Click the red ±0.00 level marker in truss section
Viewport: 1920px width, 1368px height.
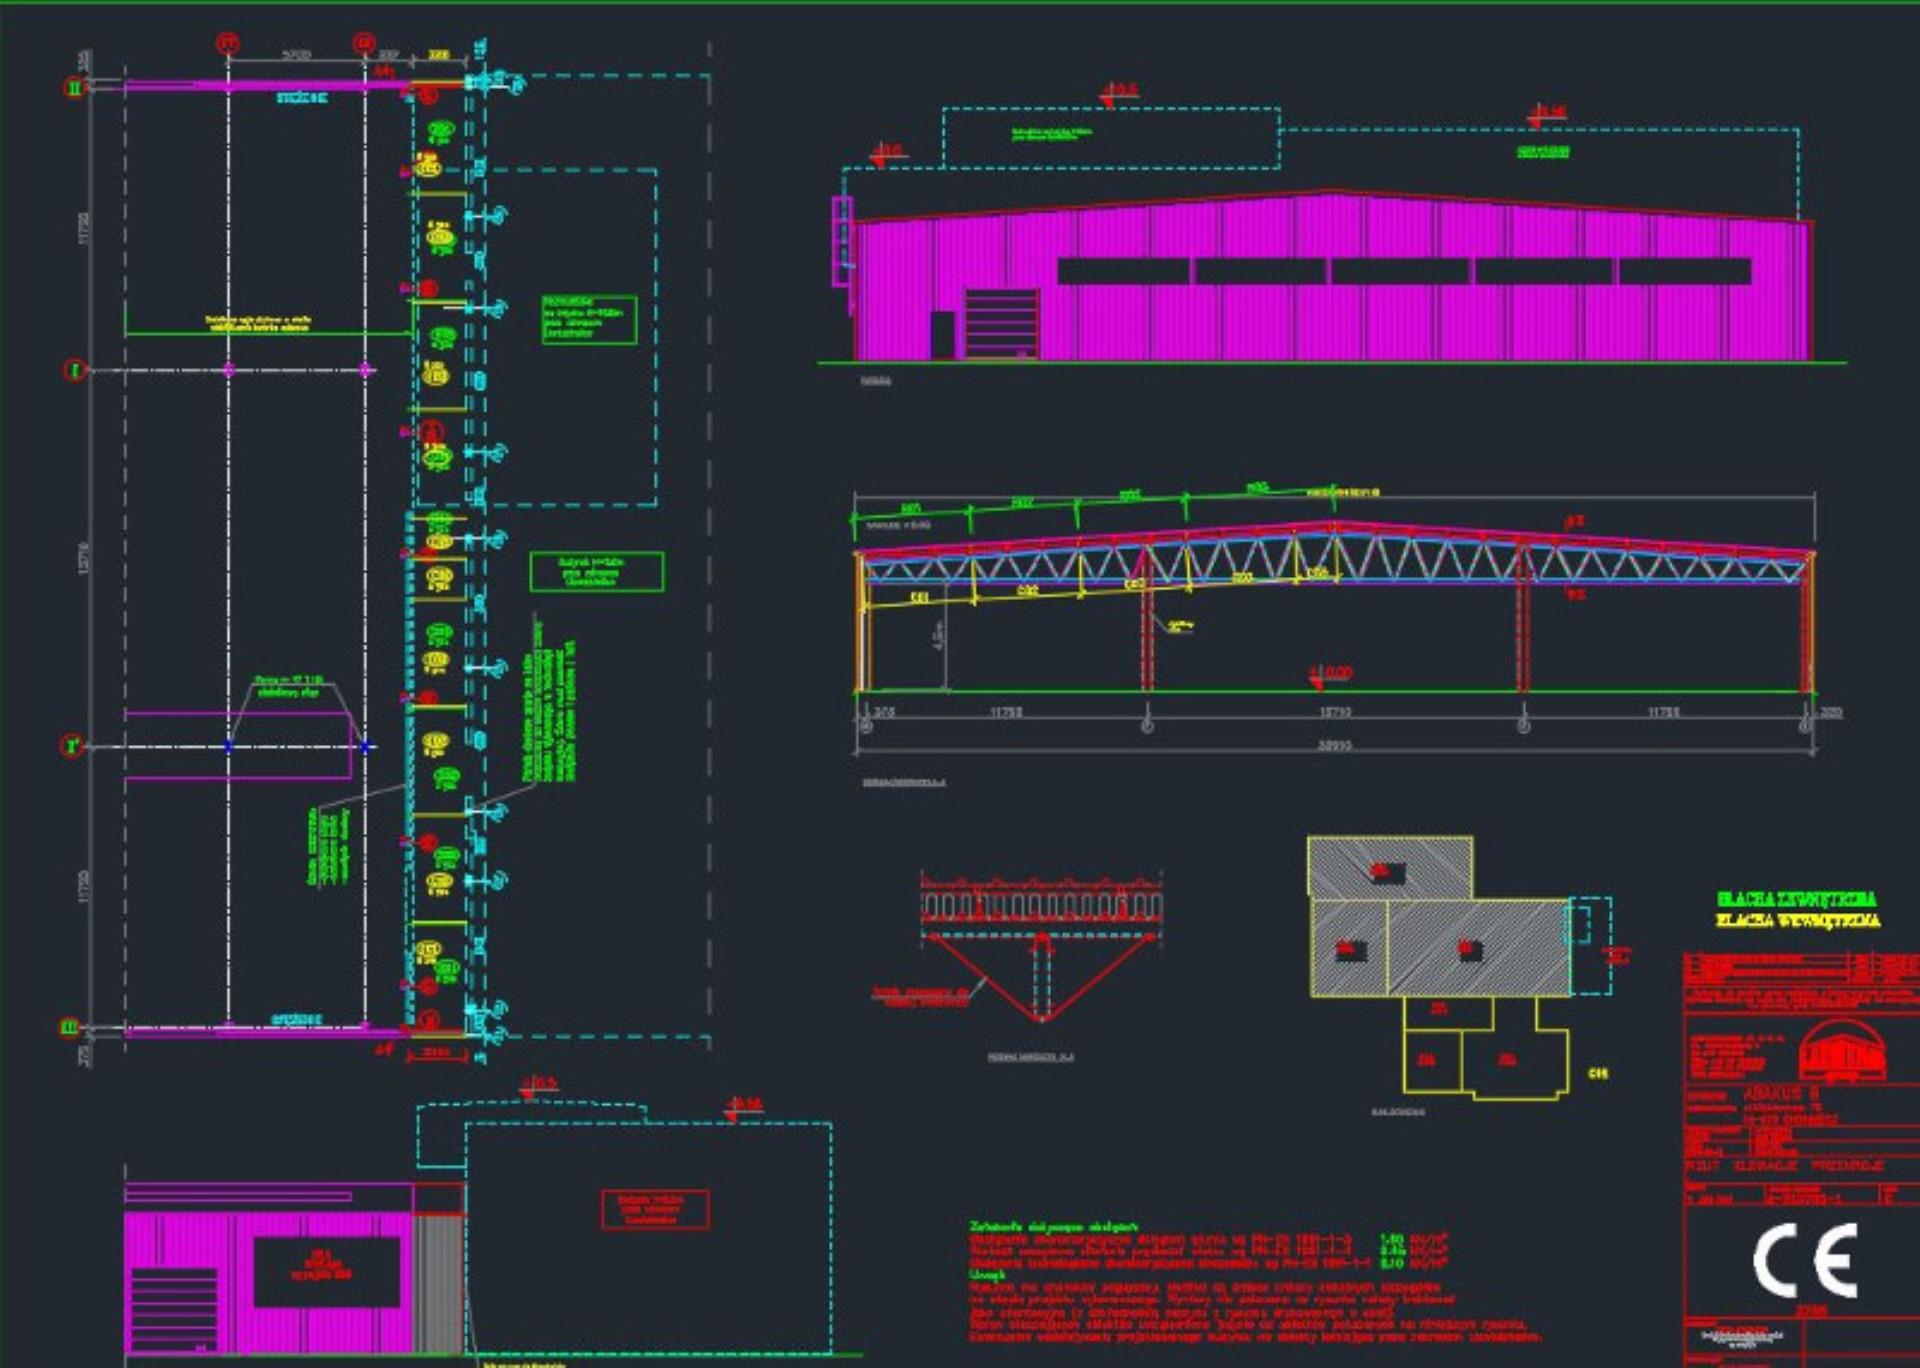(x=1330, y=675)
